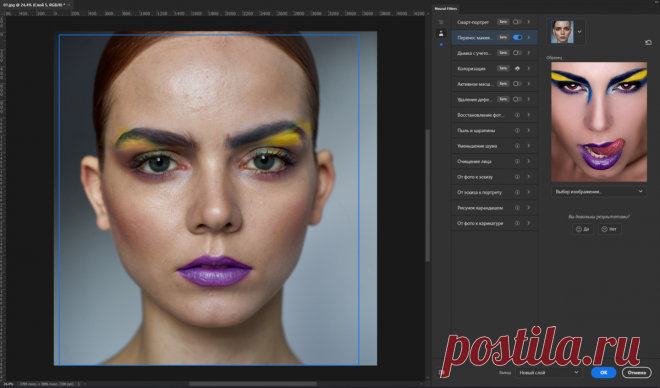660x388 pixels.
Task: Click the reset filter arrow icon
Action: 648,43
